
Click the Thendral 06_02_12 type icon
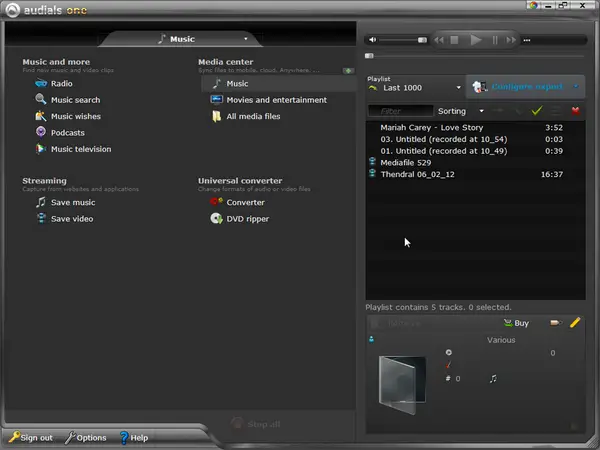pyautogui.click(x=372, y=174)
